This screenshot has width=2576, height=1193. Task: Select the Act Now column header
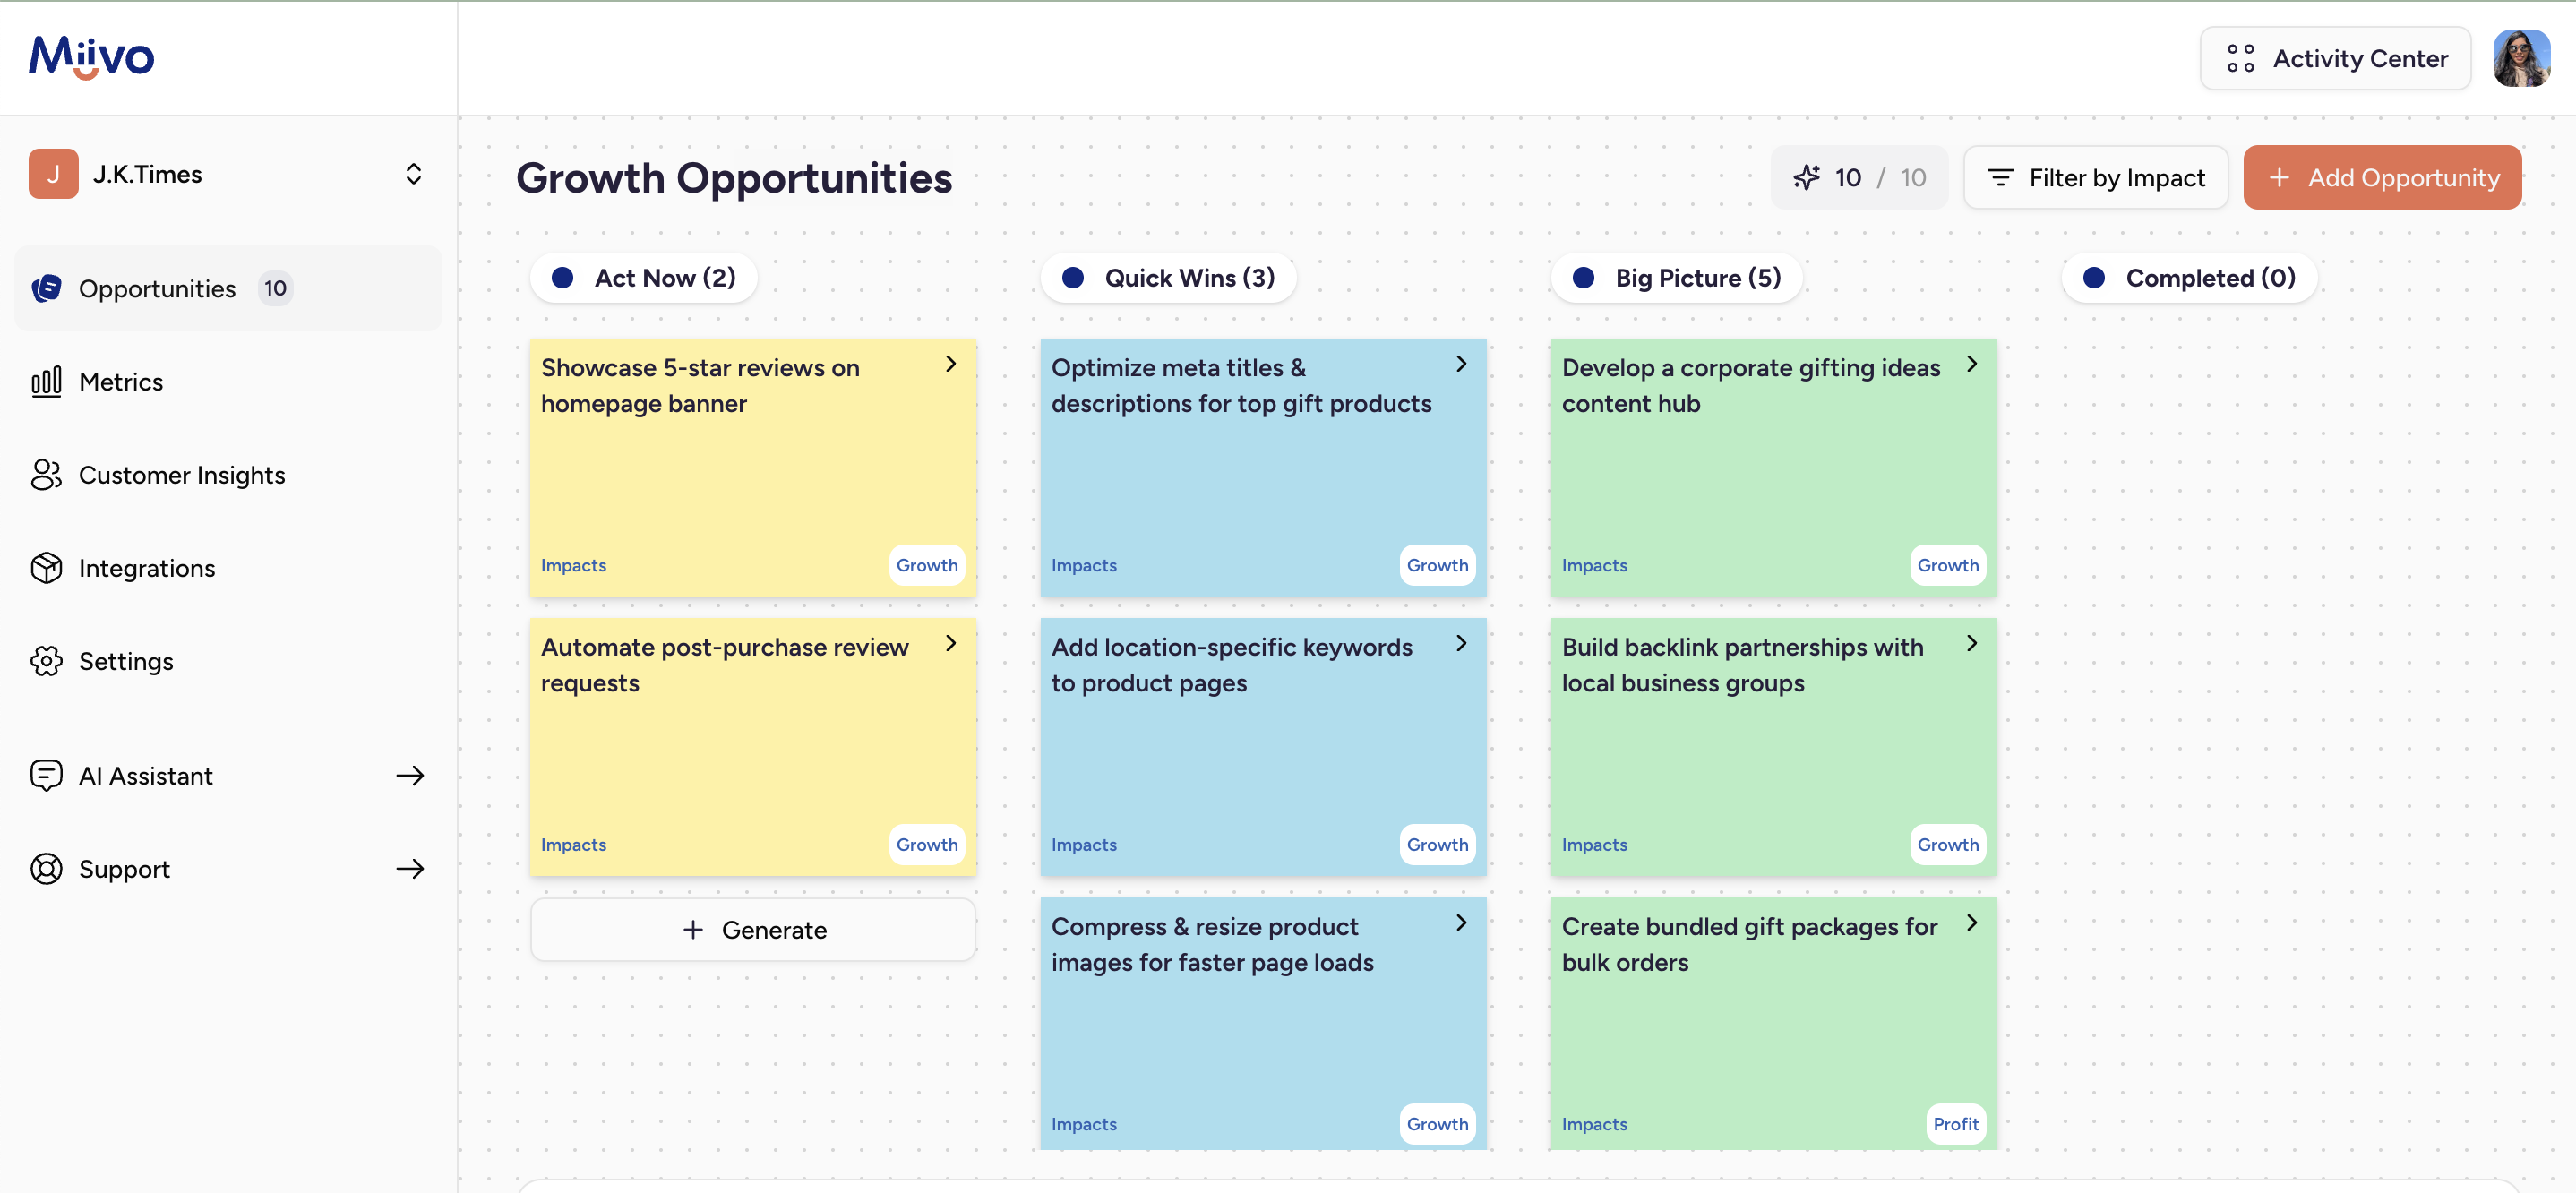click(x=643, y=277)
